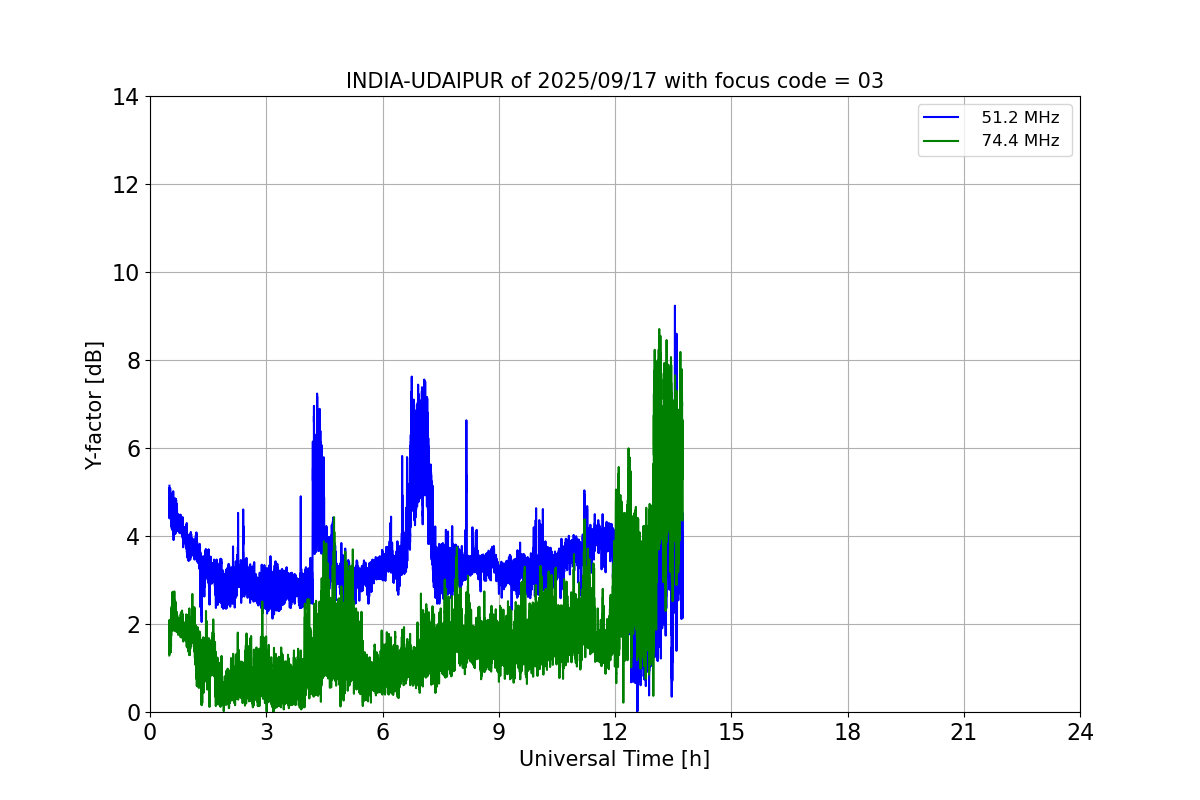Click x-axis tick label 15
The image size is (1200, 800).
(731, 732)
